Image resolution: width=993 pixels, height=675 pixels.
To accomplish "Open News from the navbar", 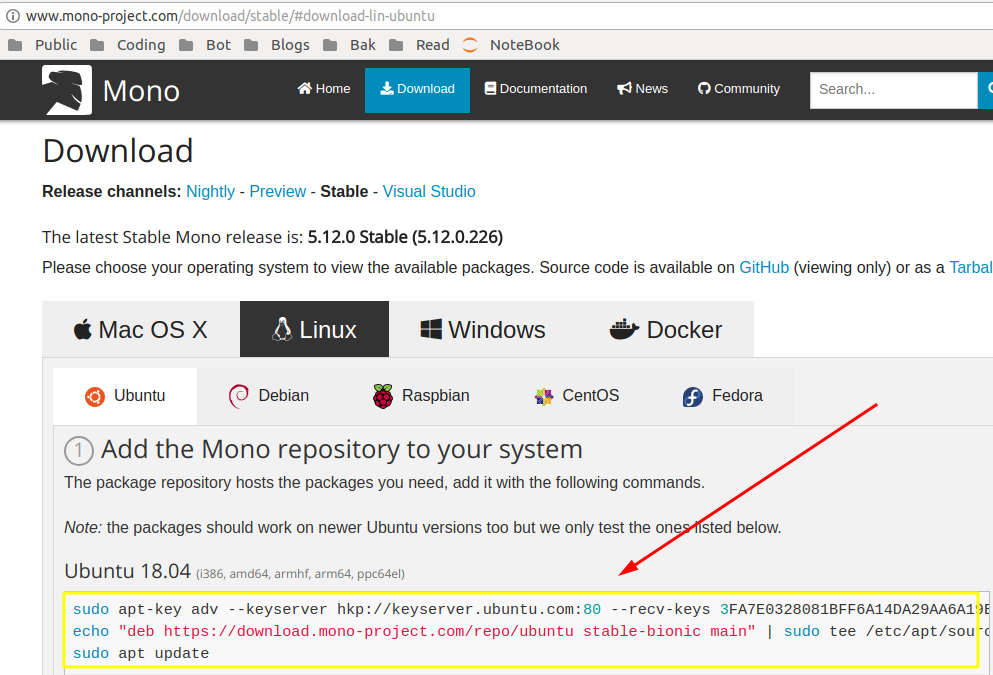I will tap(642, 89).
